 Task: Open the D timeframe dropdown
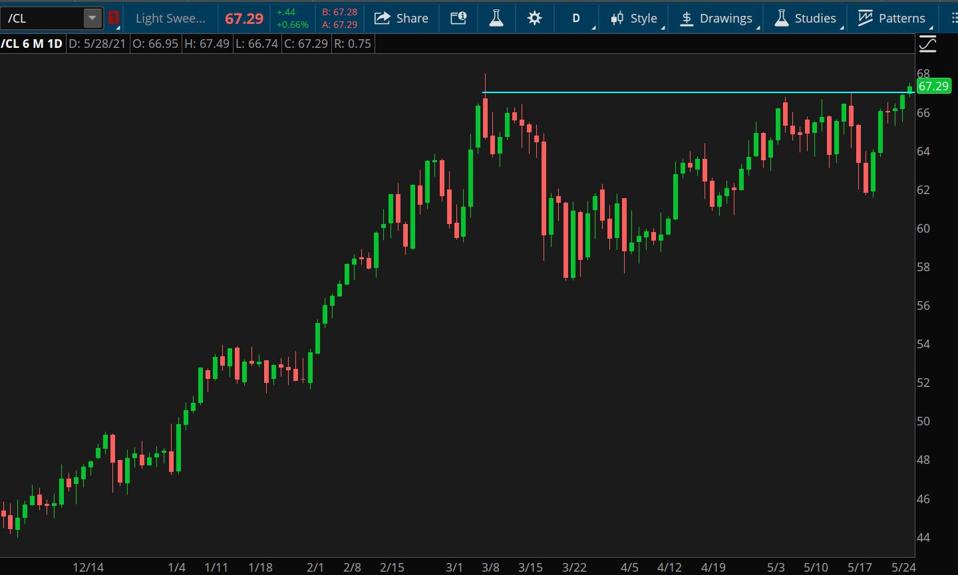(x=576, y=18)
